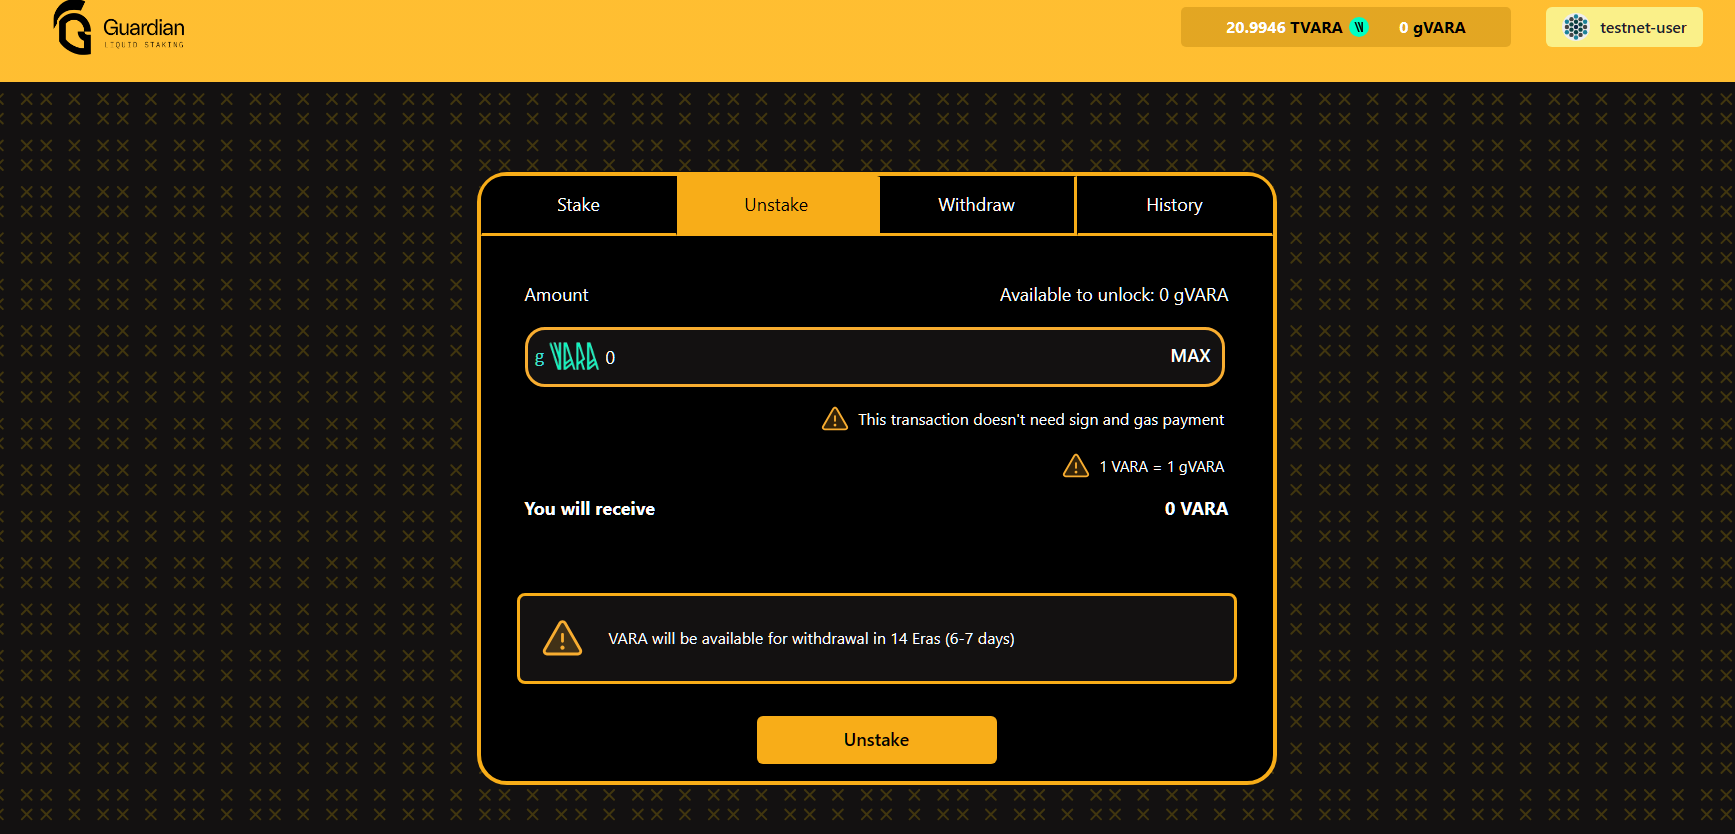Click the 20.9946 TVARA balance
Viewport: 1735px width, 834px height.
1283,28
